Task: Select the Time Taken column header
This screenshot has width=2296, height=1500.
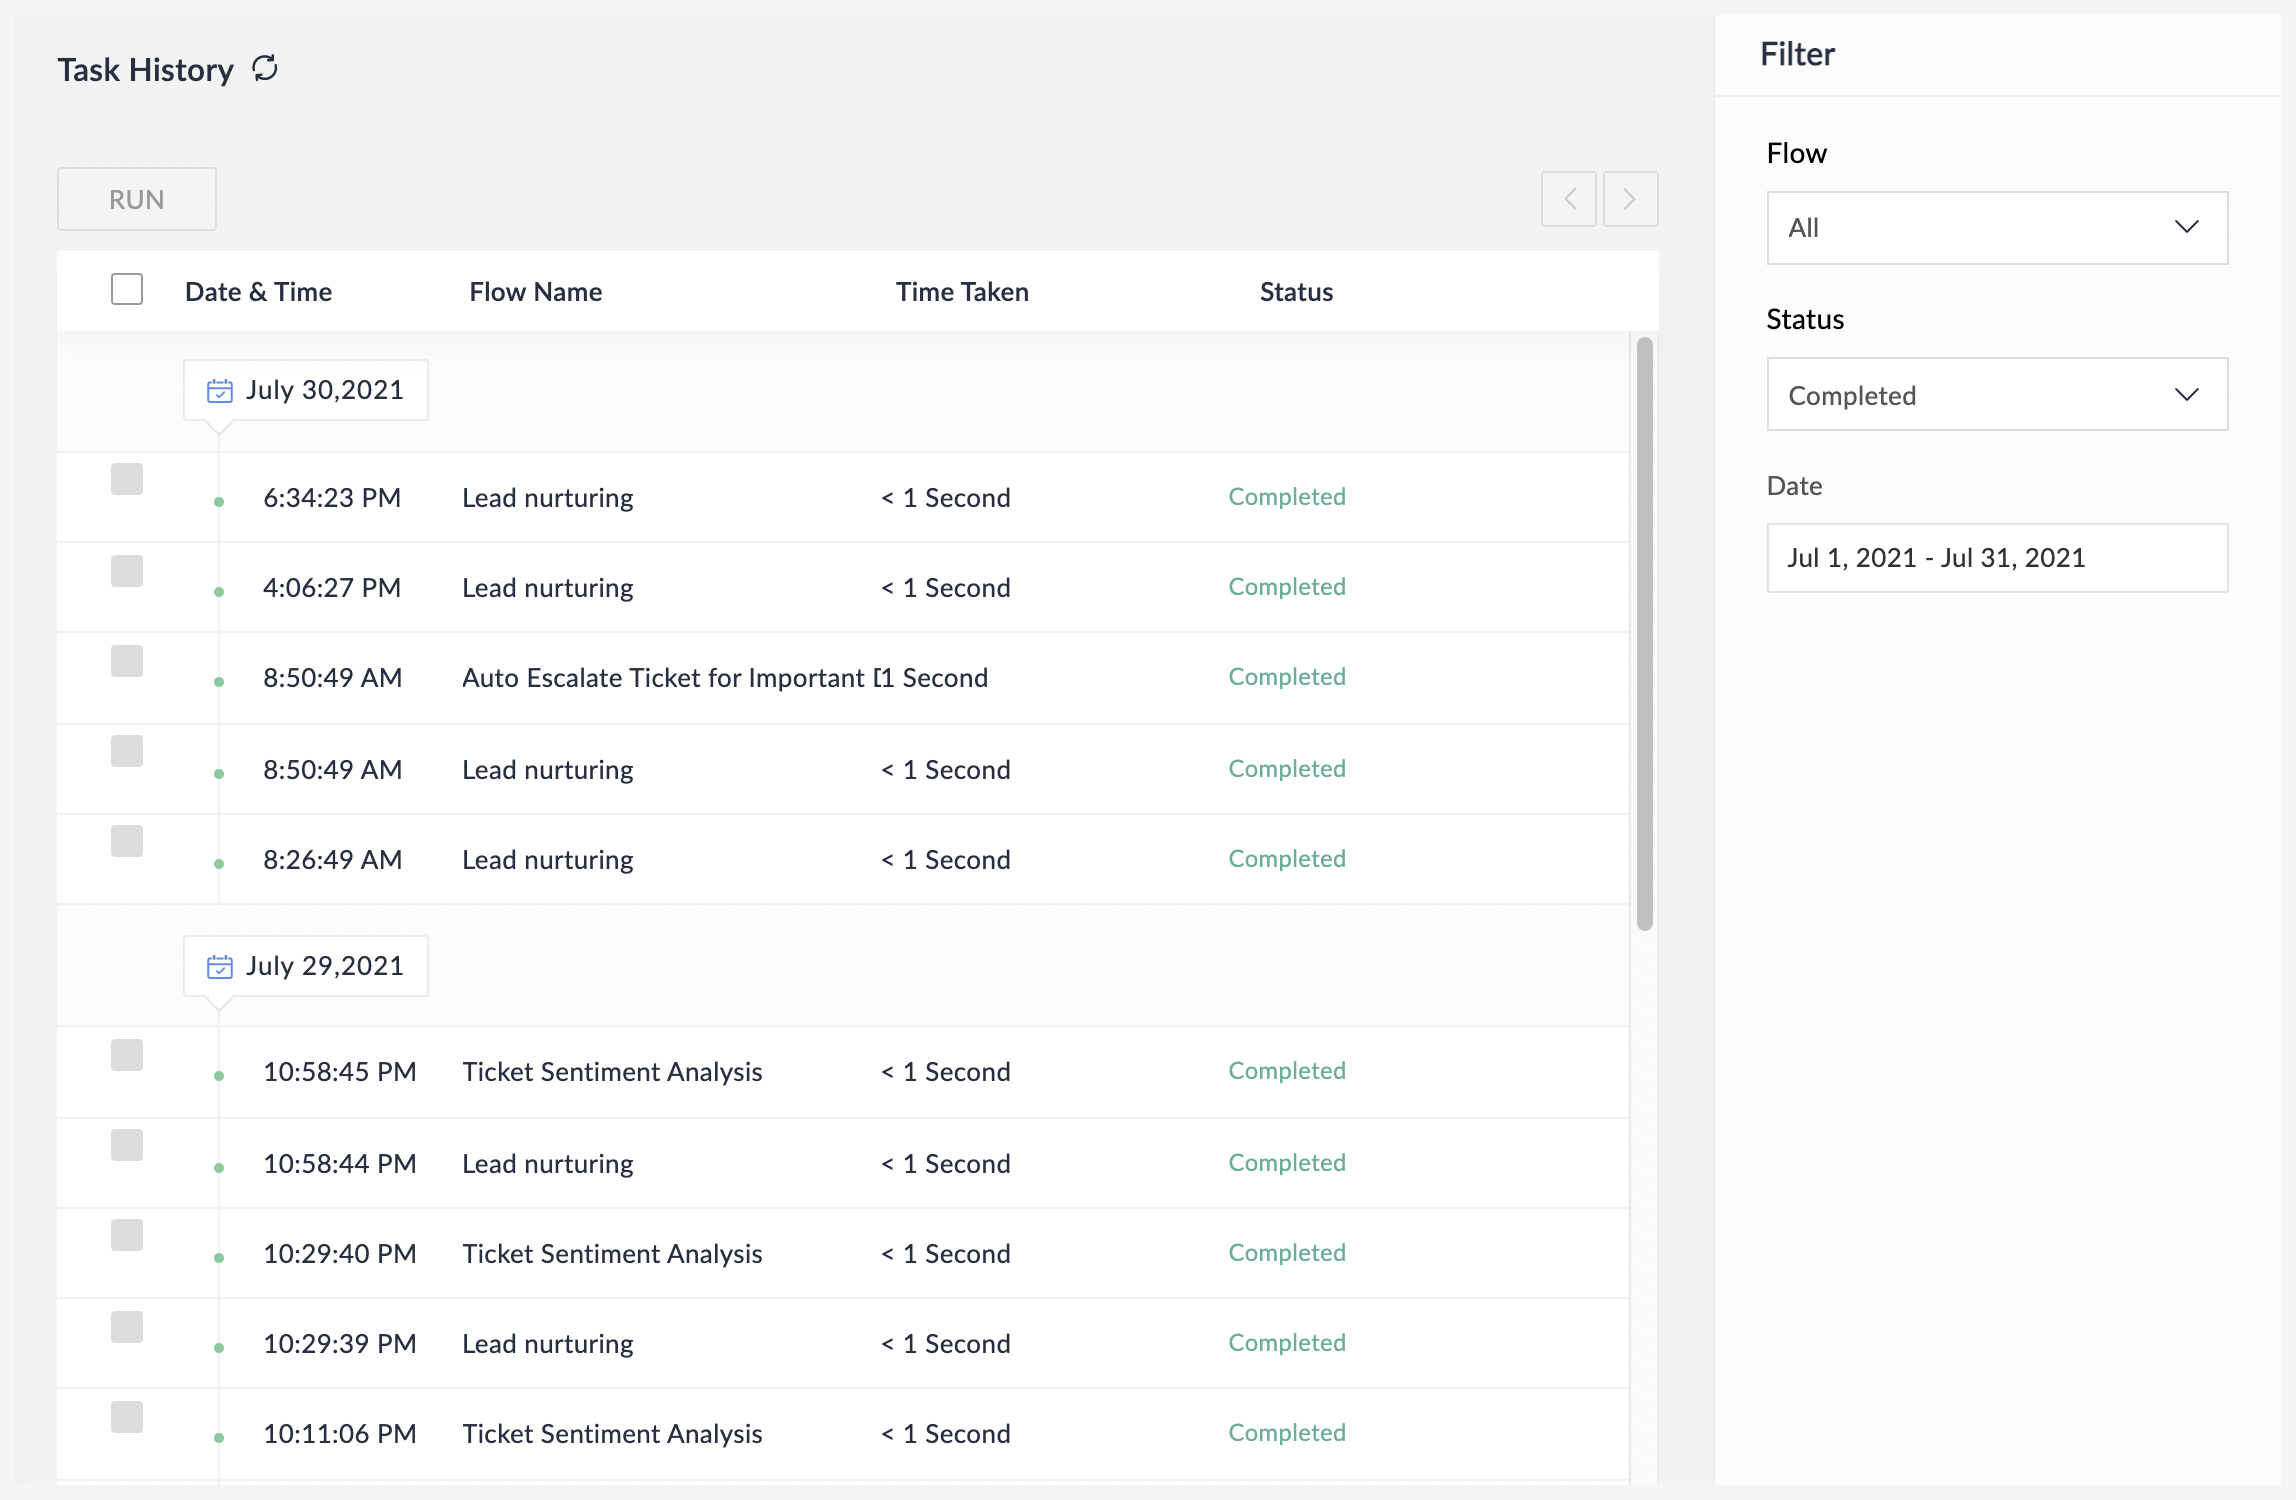Action: click(x=961, y=291)
